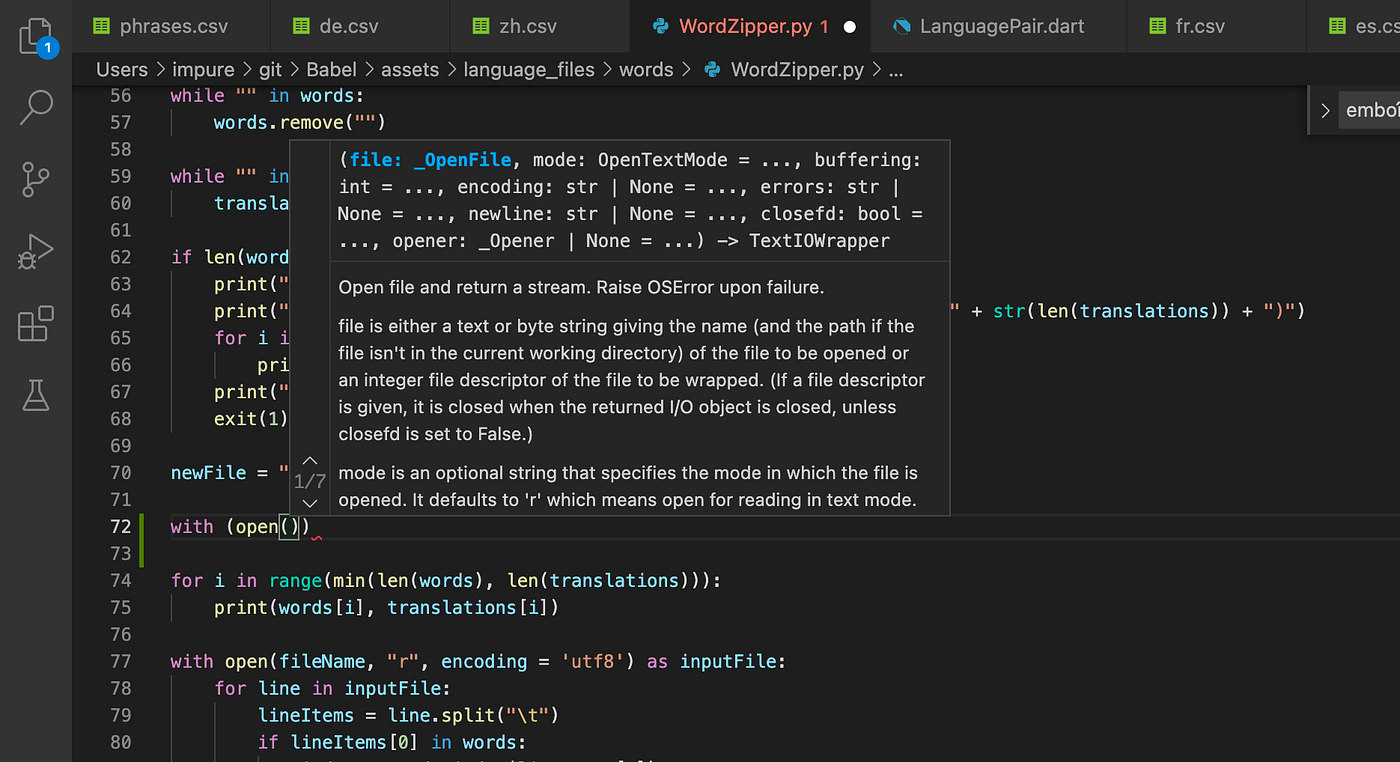Select the language_files breadcrumb folder
The width and height of the screenshot is (1400, 762).
(x=529, y=69)
